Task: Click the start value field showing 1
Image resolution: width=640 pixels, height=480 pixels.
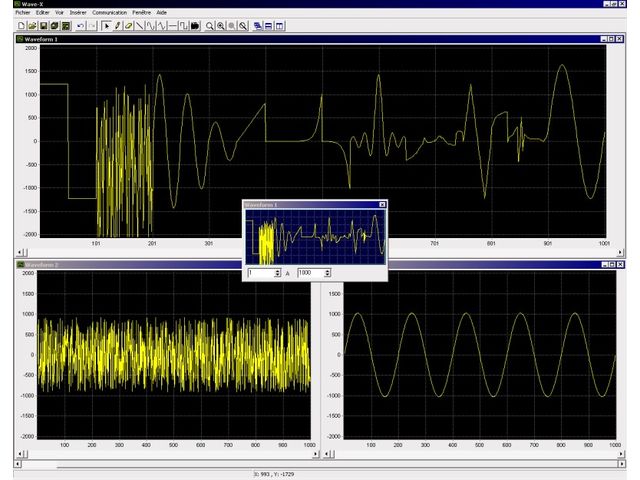Action: [261, 273]
